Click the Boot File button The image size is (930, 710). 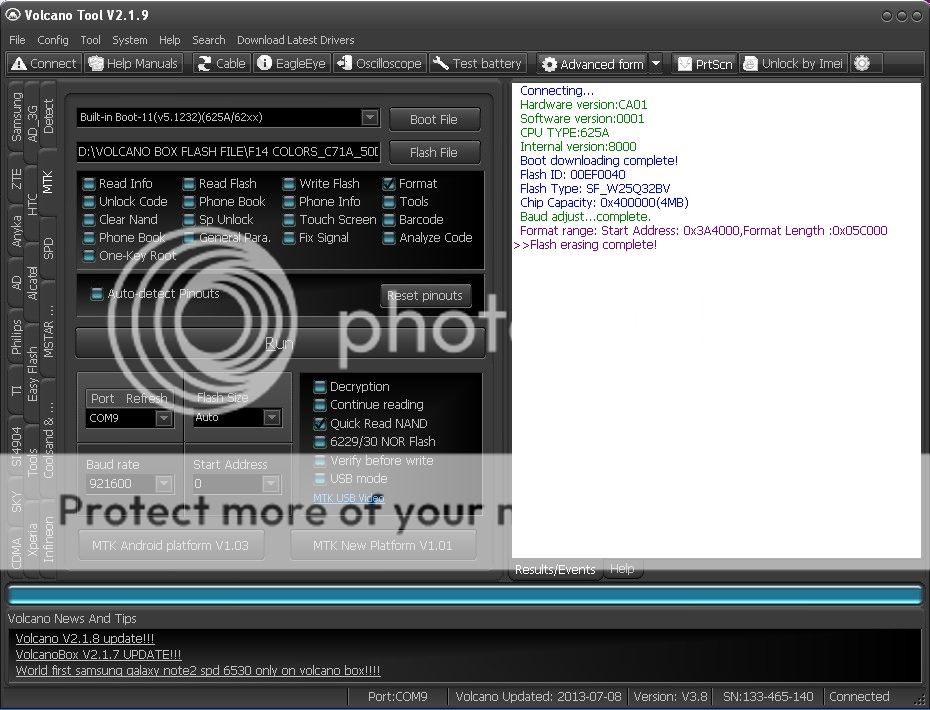[x=434, y=119]
